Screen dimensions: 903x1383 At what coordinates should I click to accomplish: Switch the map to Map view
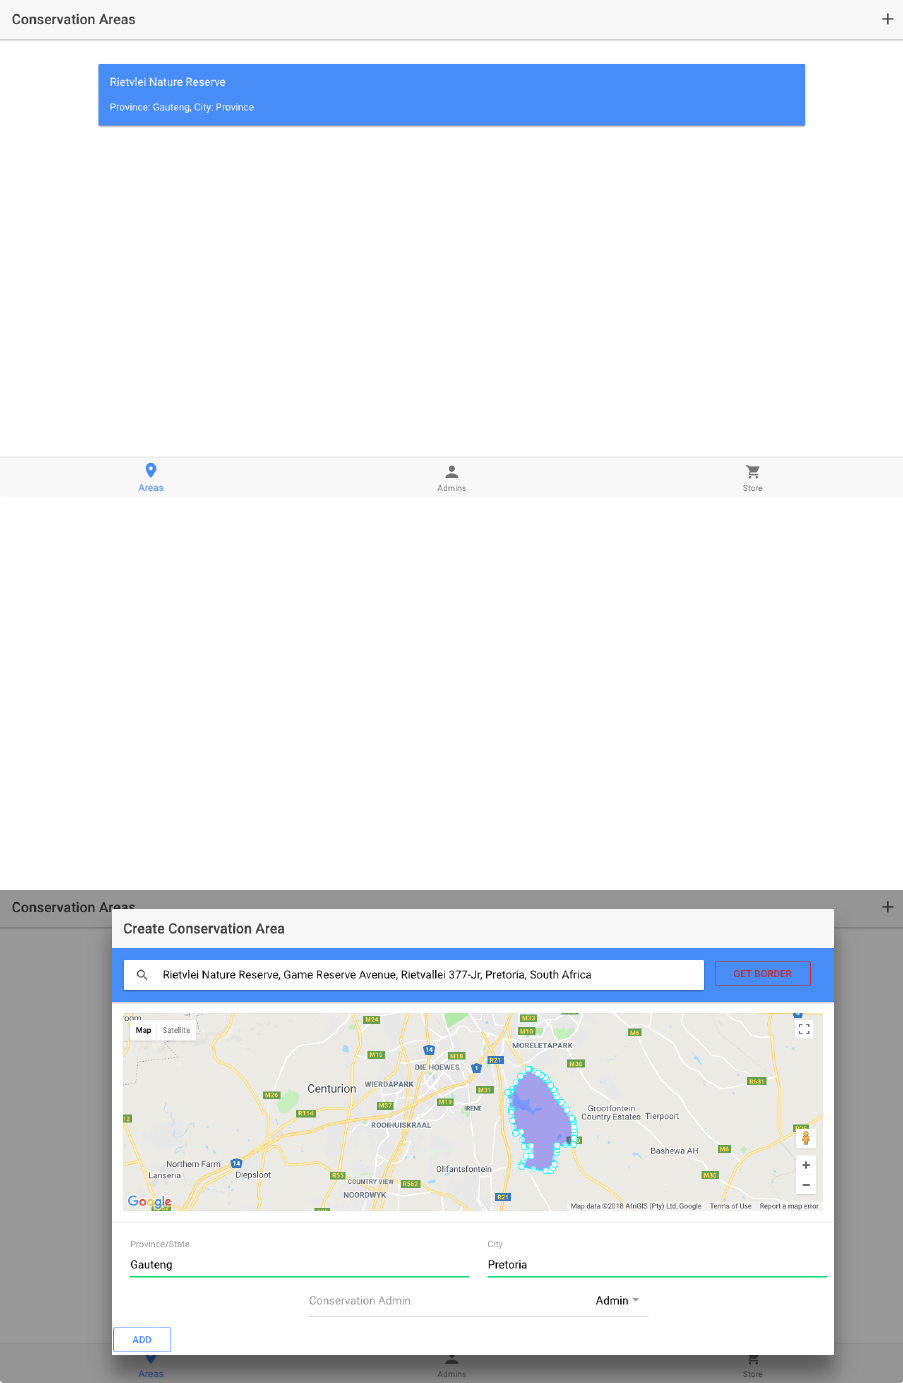[144, 1030]
